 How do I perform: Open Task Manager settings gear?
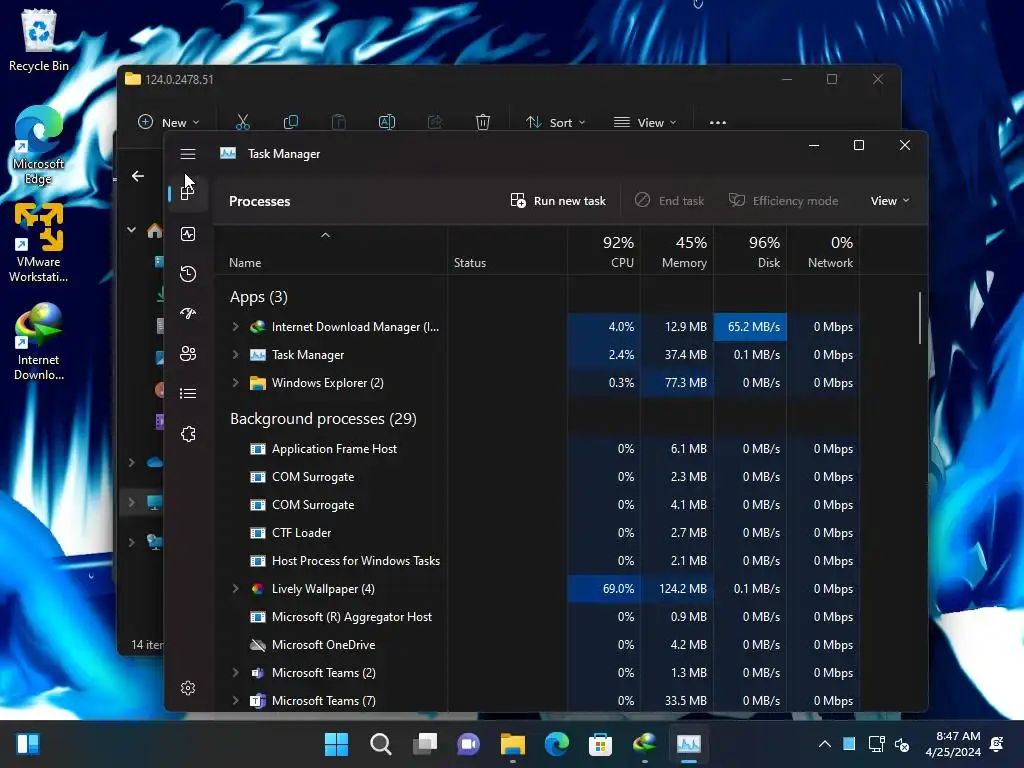click(188, 688)
